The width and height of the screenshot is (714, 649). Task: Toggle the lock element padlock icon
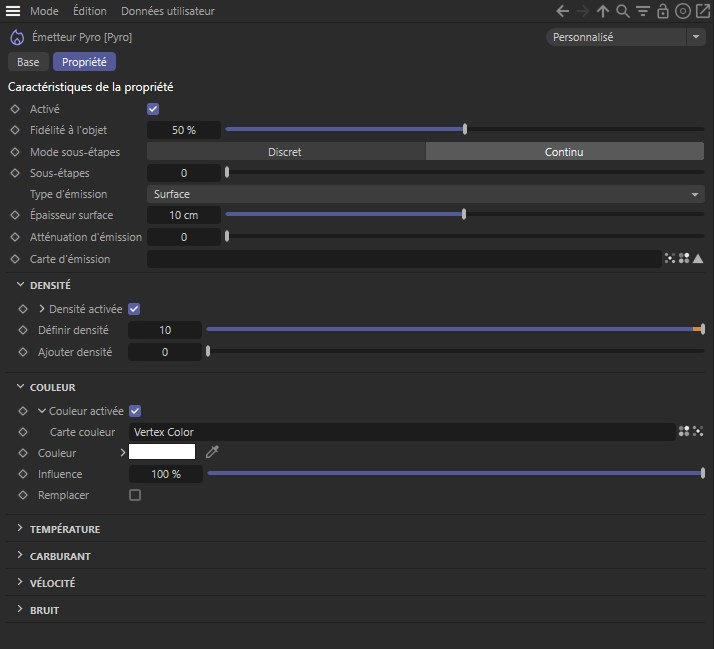click(663, 11)
